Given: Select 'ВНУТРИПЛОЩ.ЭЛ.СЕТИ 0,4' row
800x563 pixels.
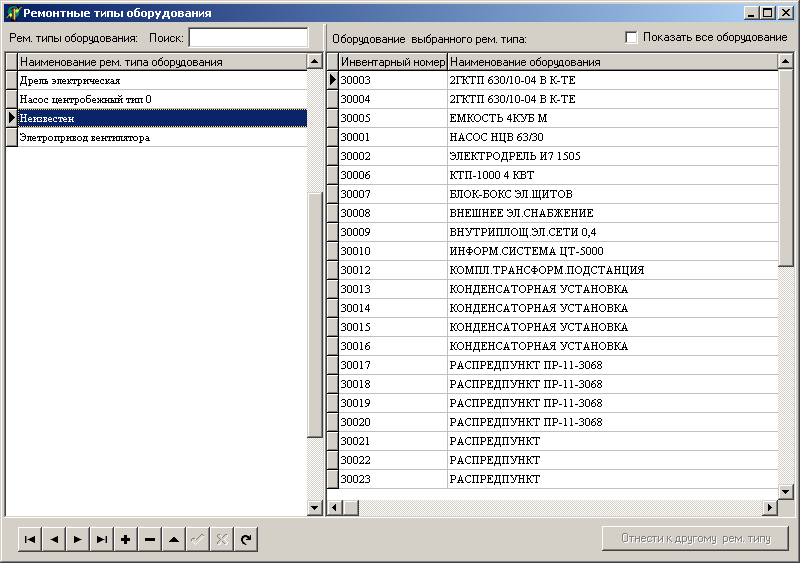Looking at the screenshot, I should click(558, 232).
